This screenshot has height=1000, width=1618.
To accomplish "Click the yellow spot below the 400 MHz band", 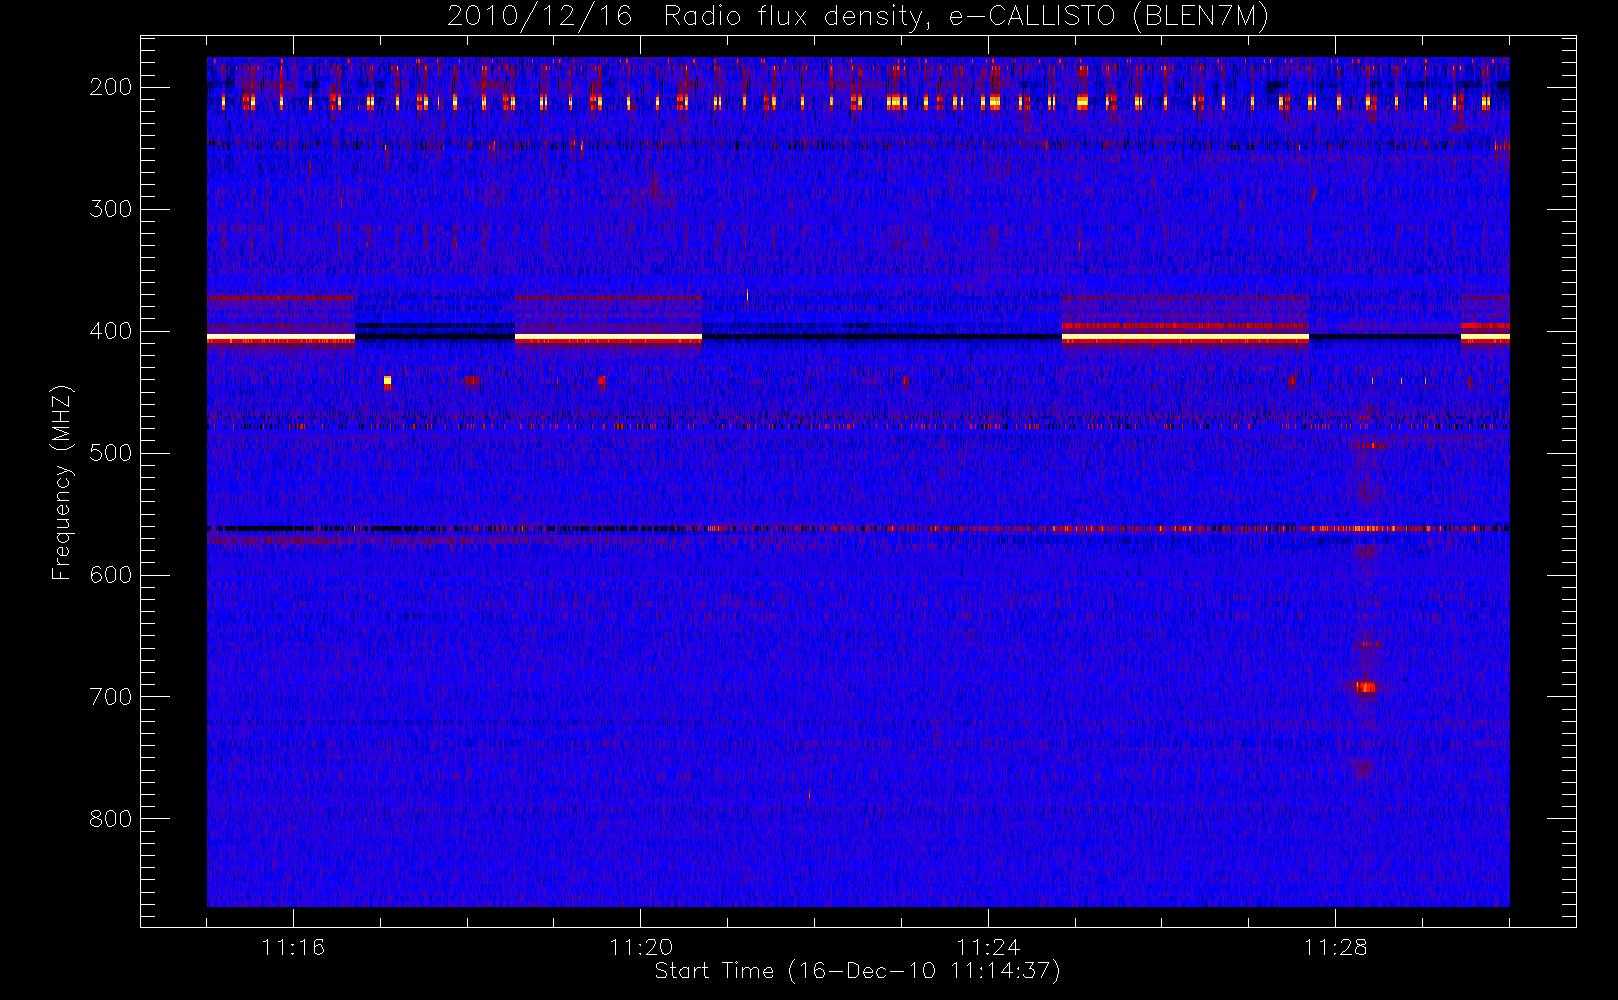I will coord(388,380).
